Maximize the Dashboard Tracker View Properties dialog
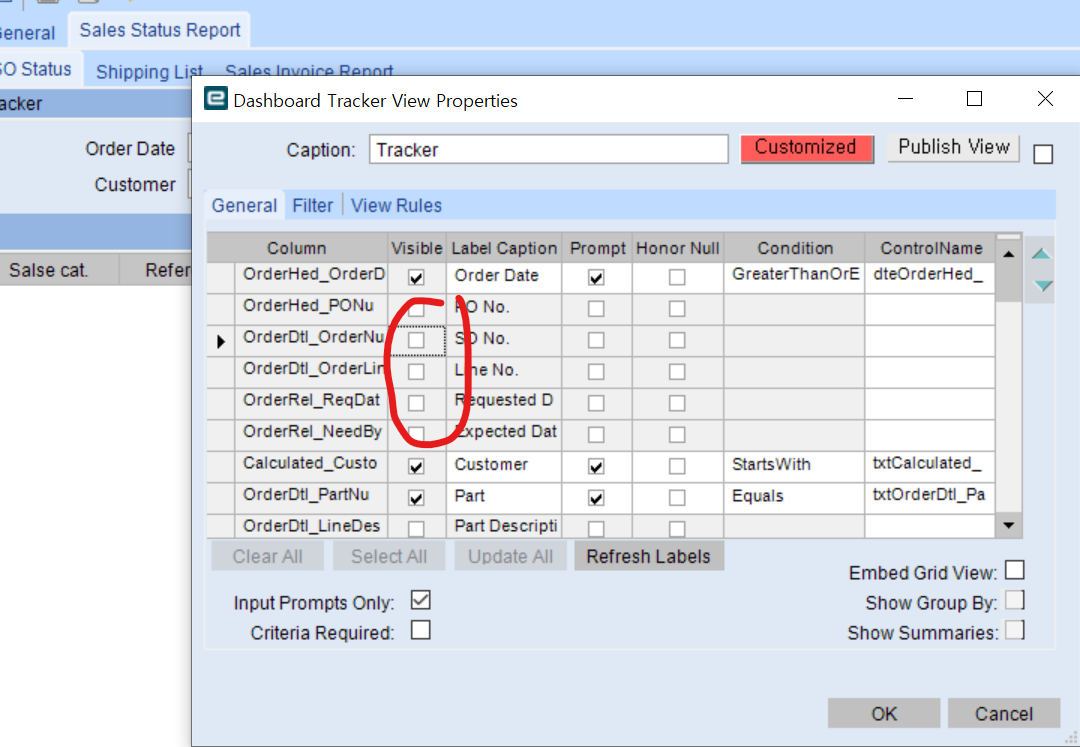 pyautogui.click(x=974, y=99)
